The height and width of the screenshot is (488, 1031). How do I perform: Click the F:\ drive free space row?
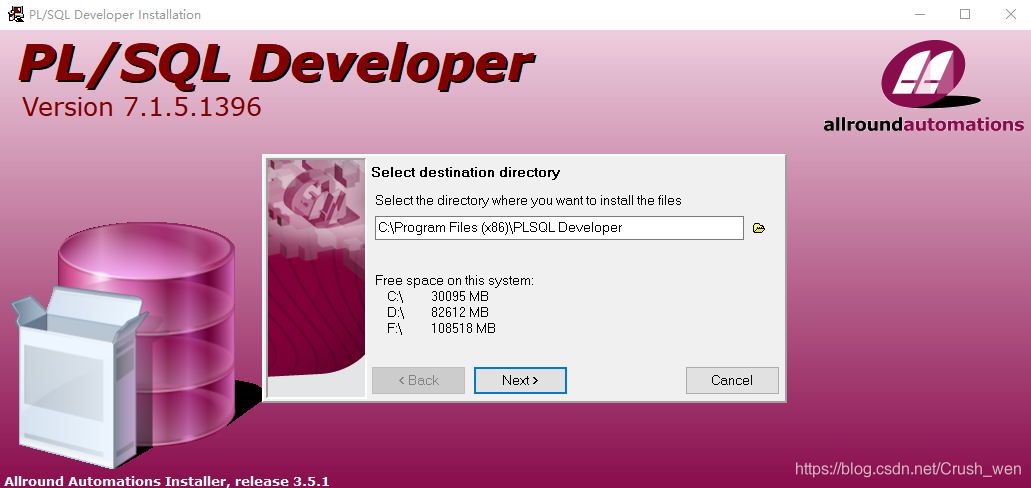(441, 328)
